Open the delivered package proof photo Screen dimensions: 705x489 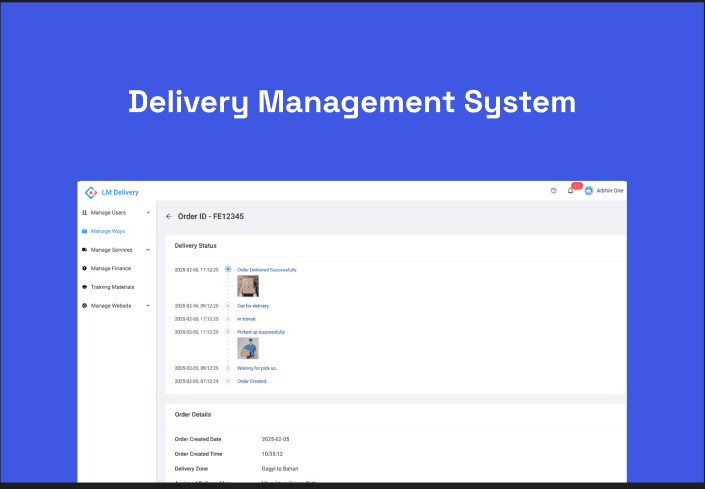point(248,286)
